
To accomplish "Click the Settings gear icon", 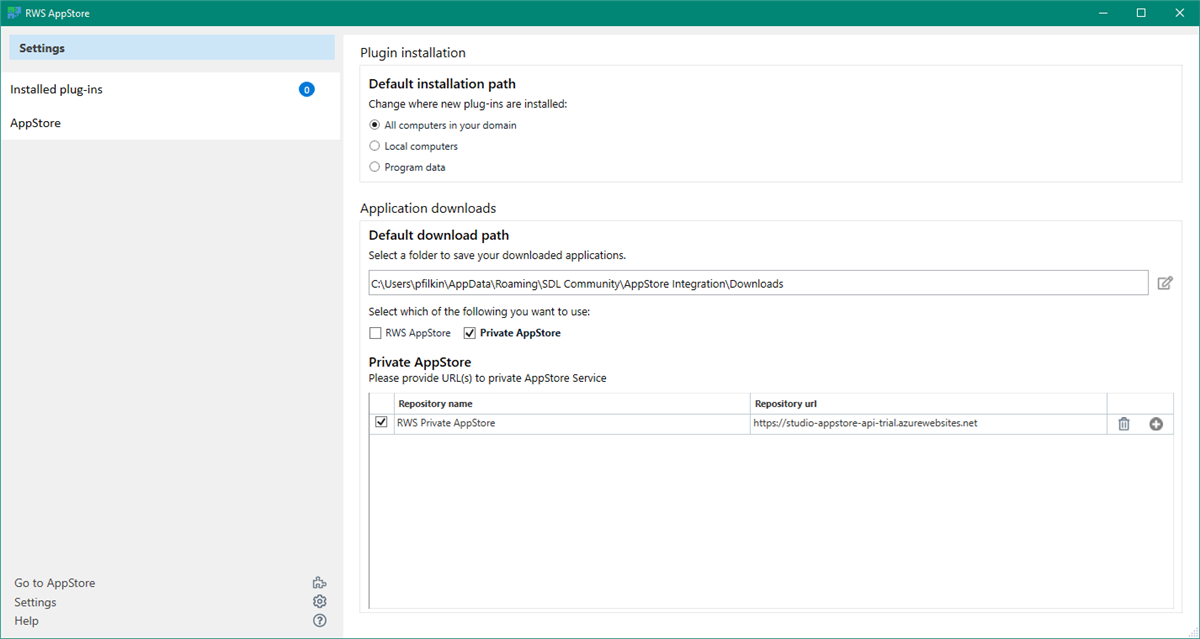I will (x=319, y=602).
